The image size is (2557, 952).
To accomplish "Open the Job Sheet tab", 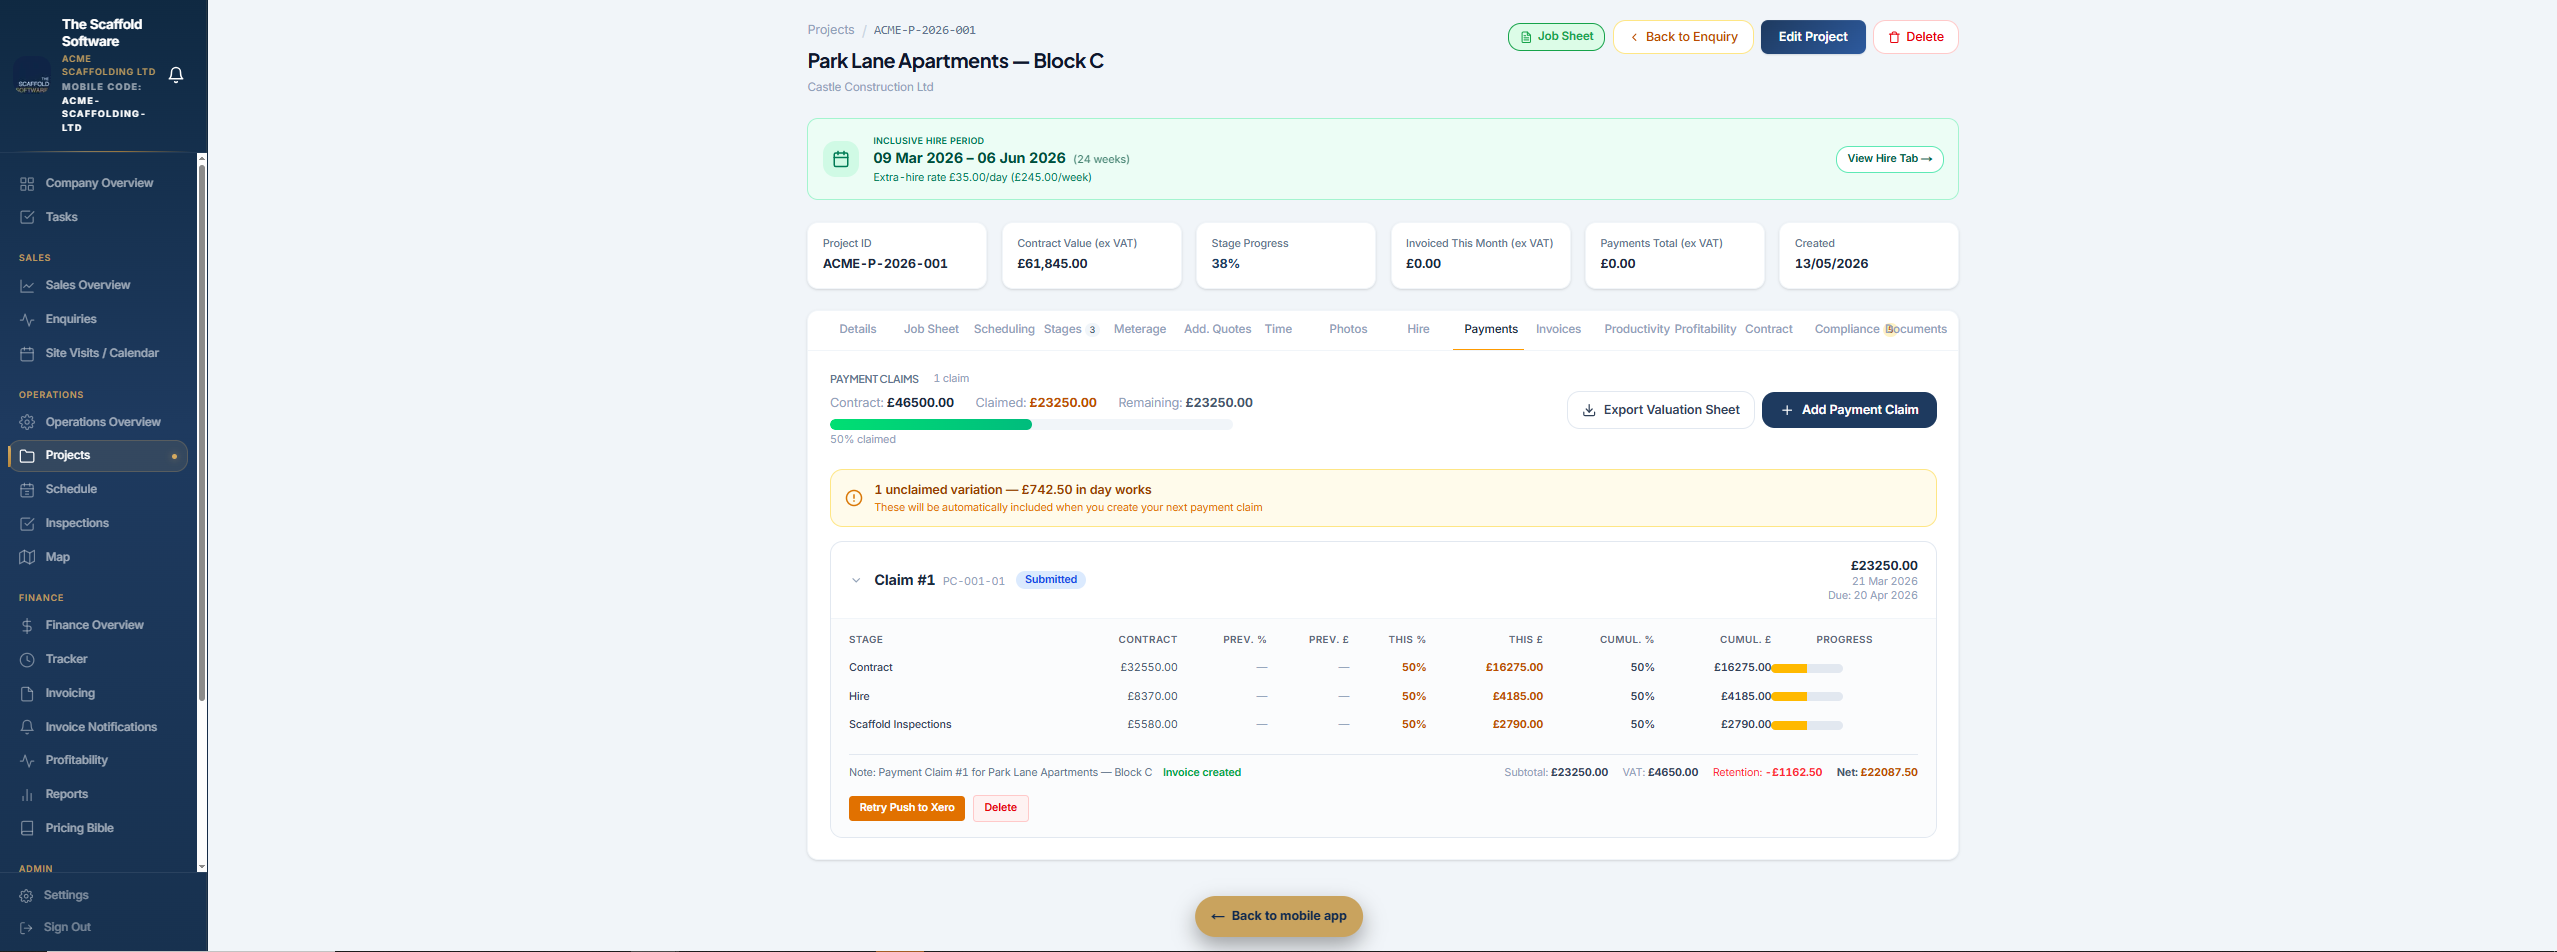I will tap(931, 329).
